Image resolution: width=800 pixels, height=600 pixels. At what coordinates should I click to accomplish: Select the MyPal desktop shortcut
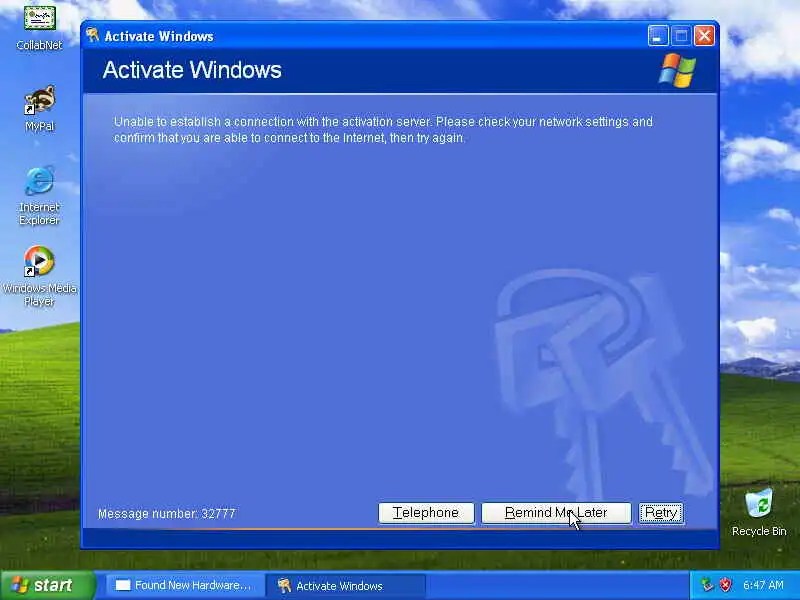click(x=39, y=108)
